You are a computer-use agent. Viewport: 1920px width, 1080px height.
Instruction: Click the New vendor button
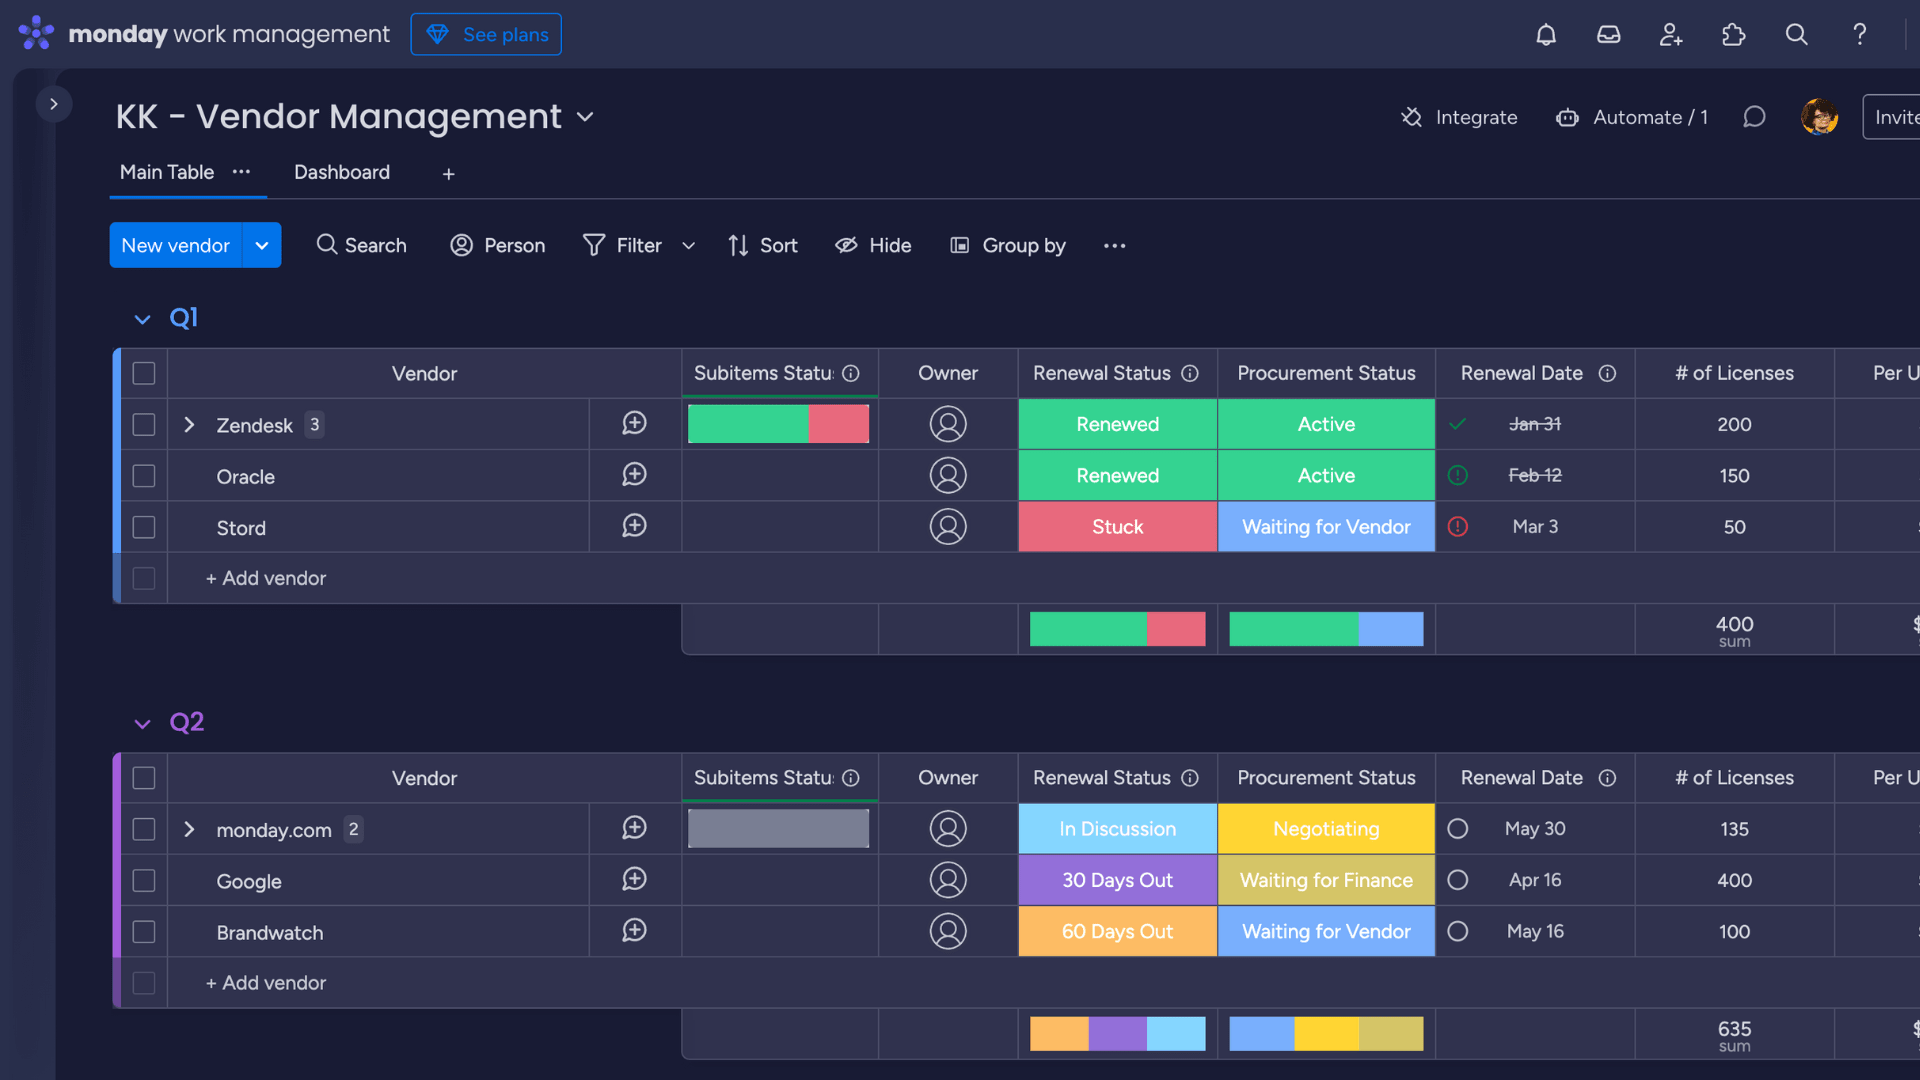click(x=175, y=245)
